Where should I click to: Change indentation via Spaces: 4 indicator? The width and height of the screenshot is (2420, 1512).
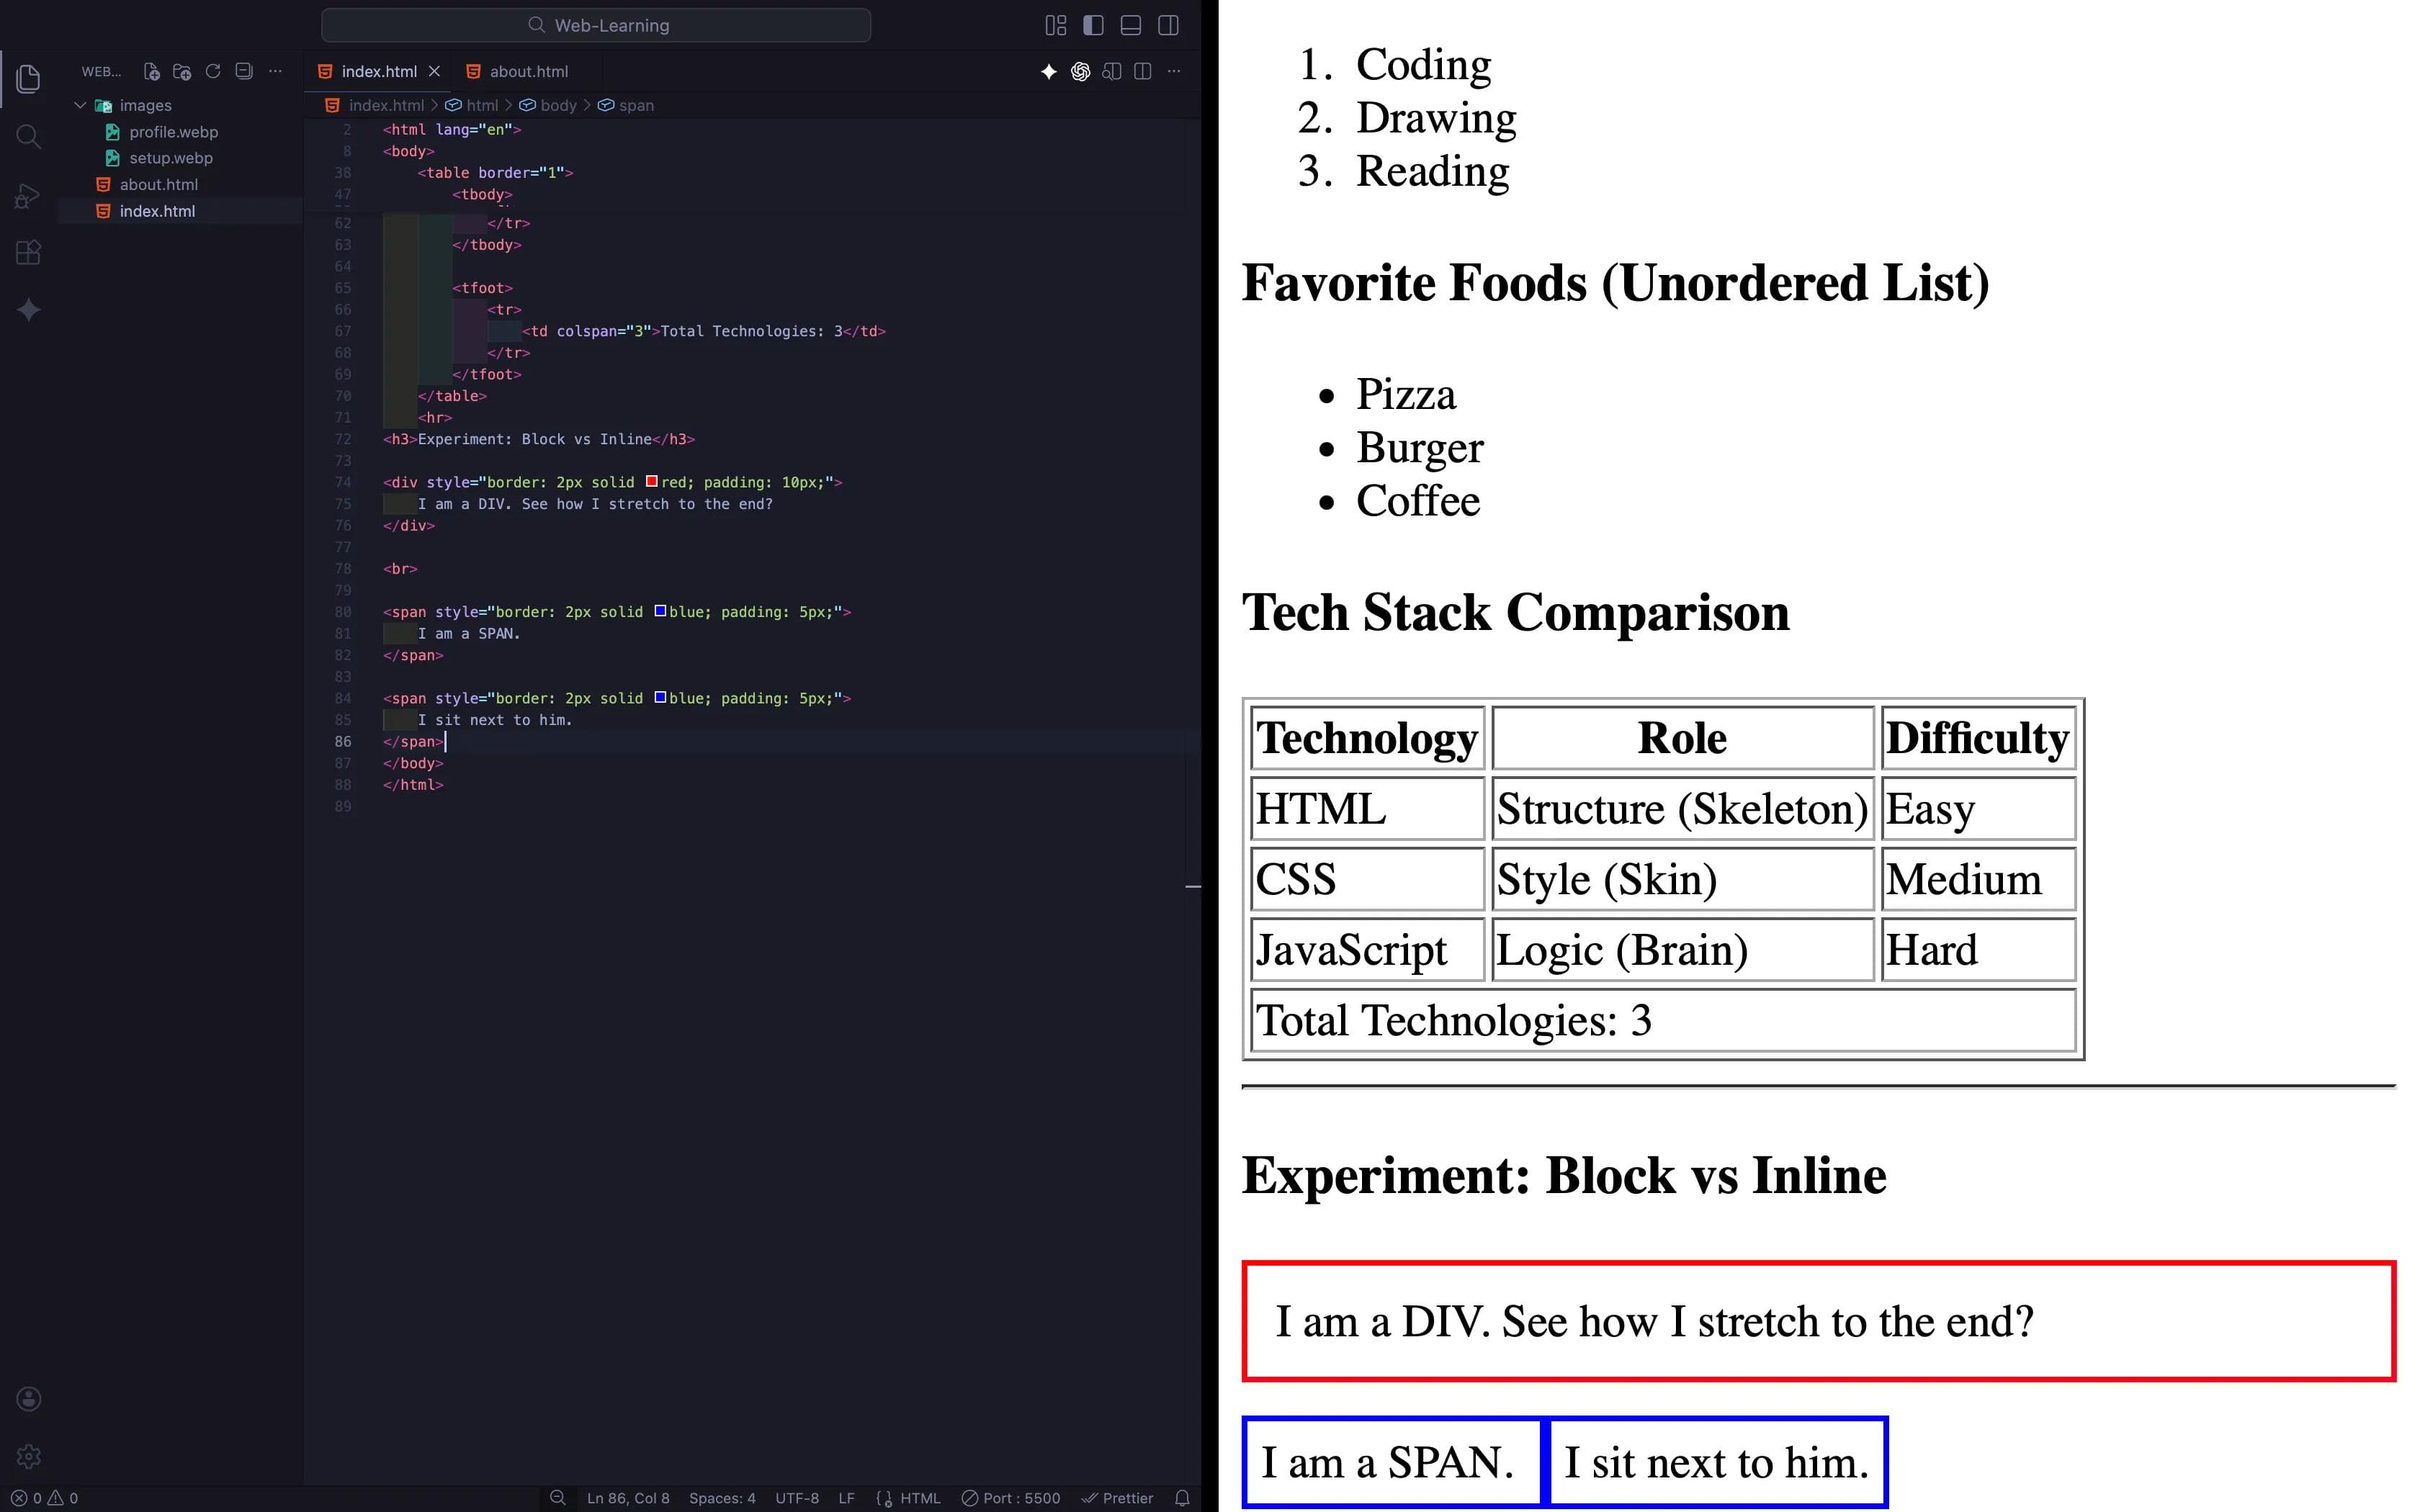click(722, 1498)
